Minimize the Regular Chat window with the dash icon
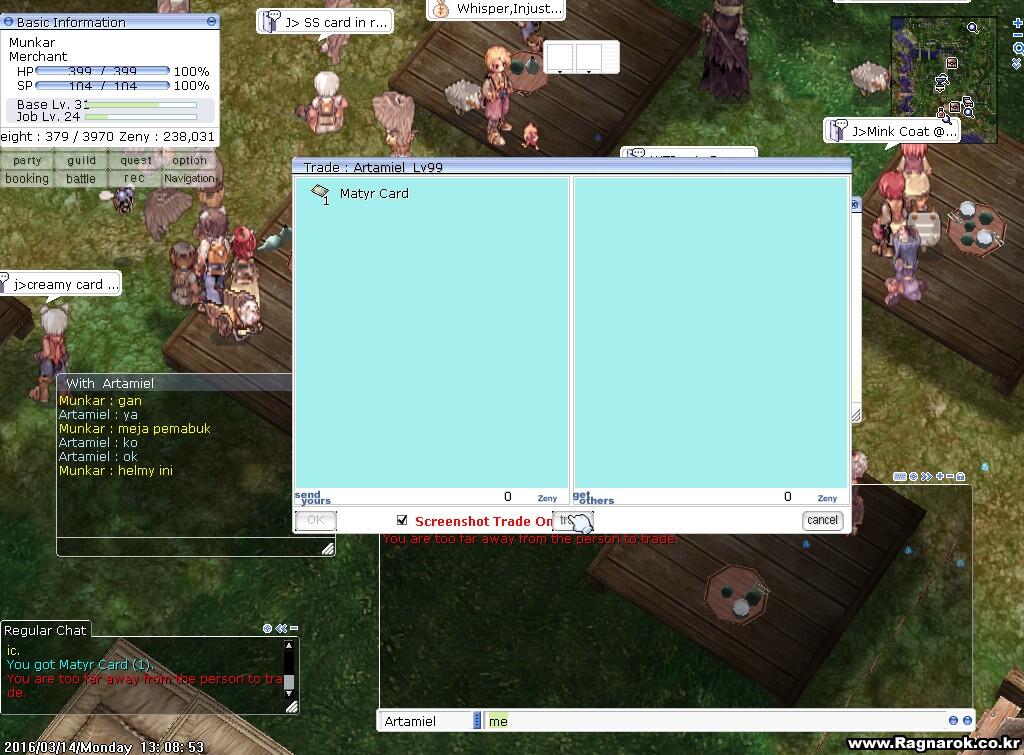 pos(294,628)
